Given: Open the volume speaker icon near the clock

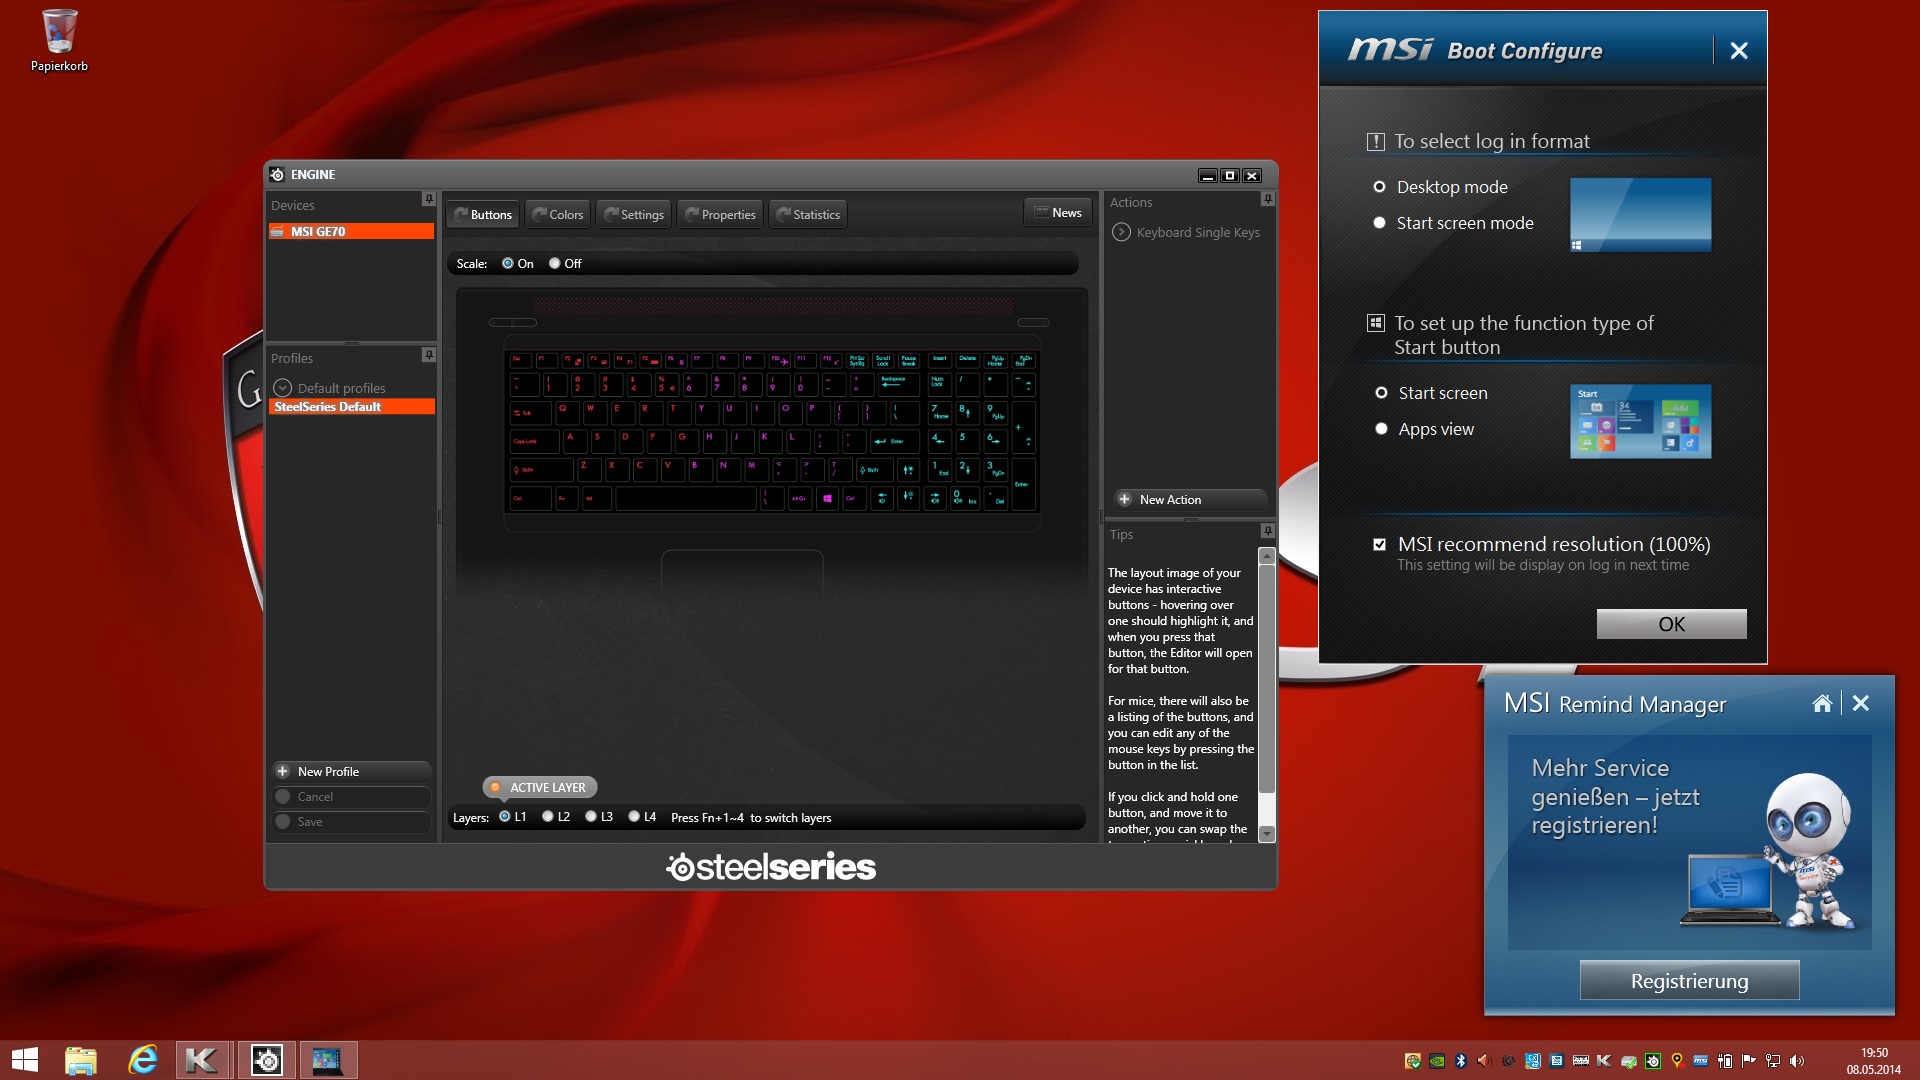Looking at the screenshot, I should (x=1797, y=1061).
